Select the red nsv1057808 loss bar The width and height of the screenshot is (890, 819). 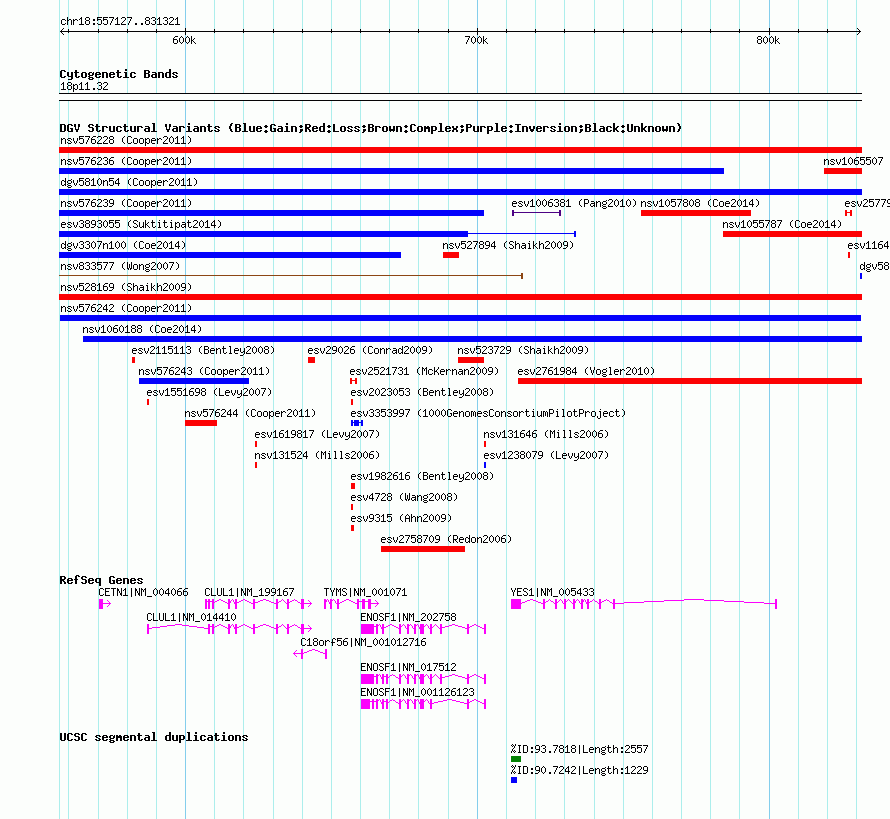696,213
